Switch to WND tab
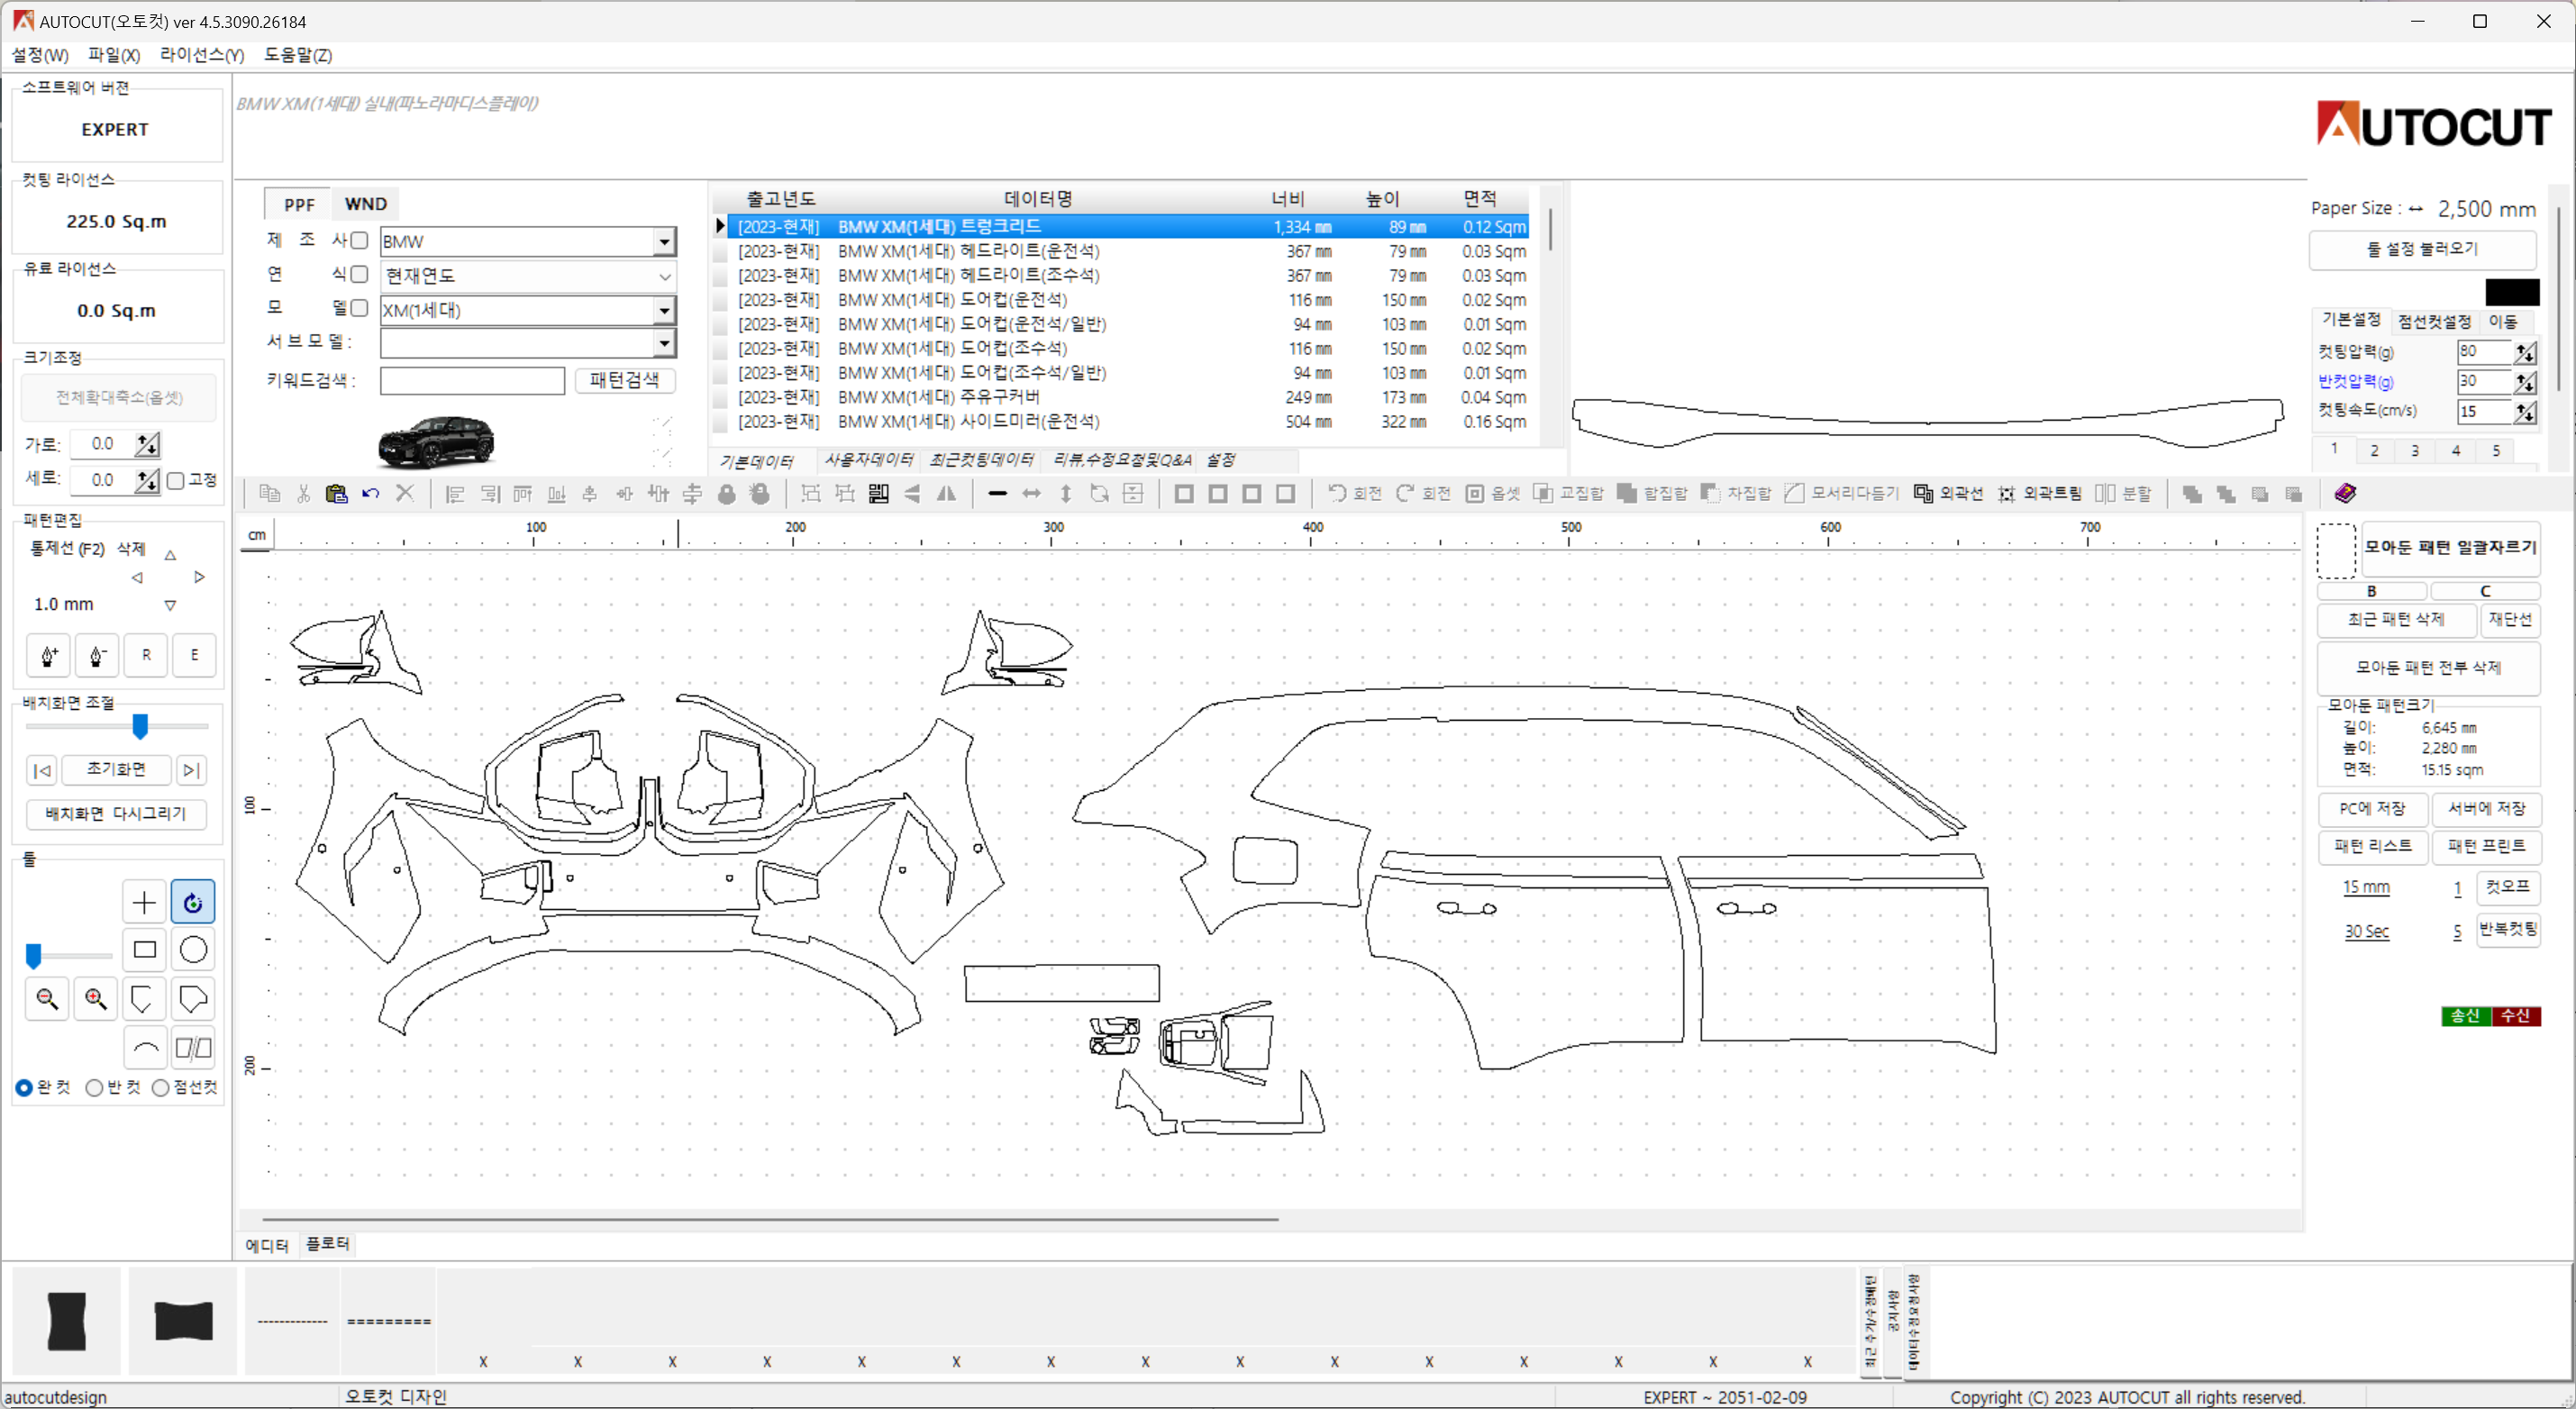Screen dimensions: 2576x1409 click(364, 203)
